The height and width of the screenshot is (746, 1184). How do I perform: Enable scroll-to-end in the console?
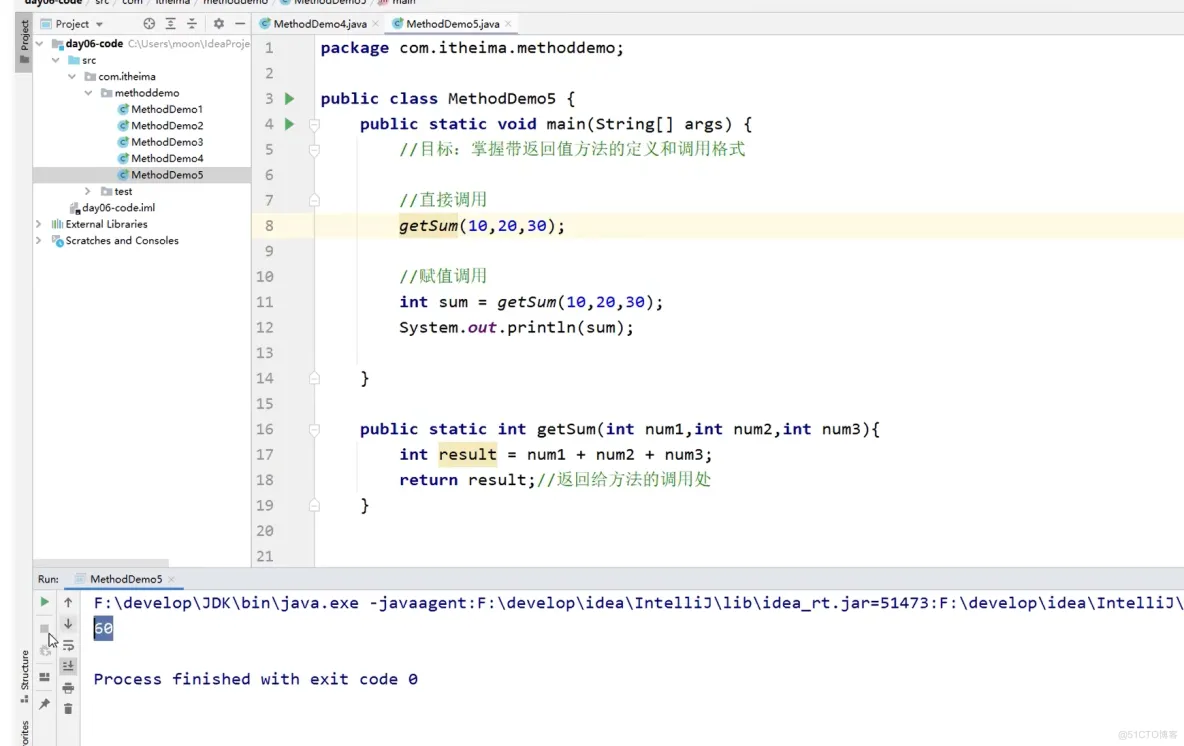(68, 665)
